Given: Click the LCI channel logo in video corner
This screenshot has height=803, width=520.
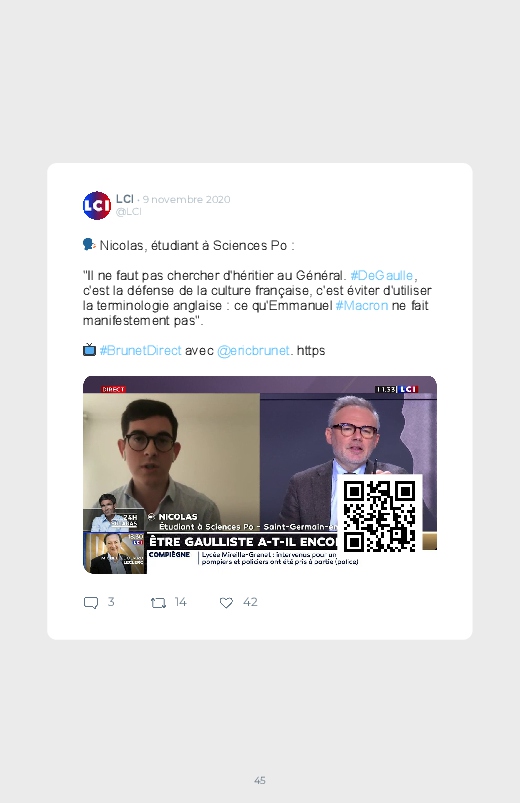Looking at the screenshot, I should click(x=408, y=389).
